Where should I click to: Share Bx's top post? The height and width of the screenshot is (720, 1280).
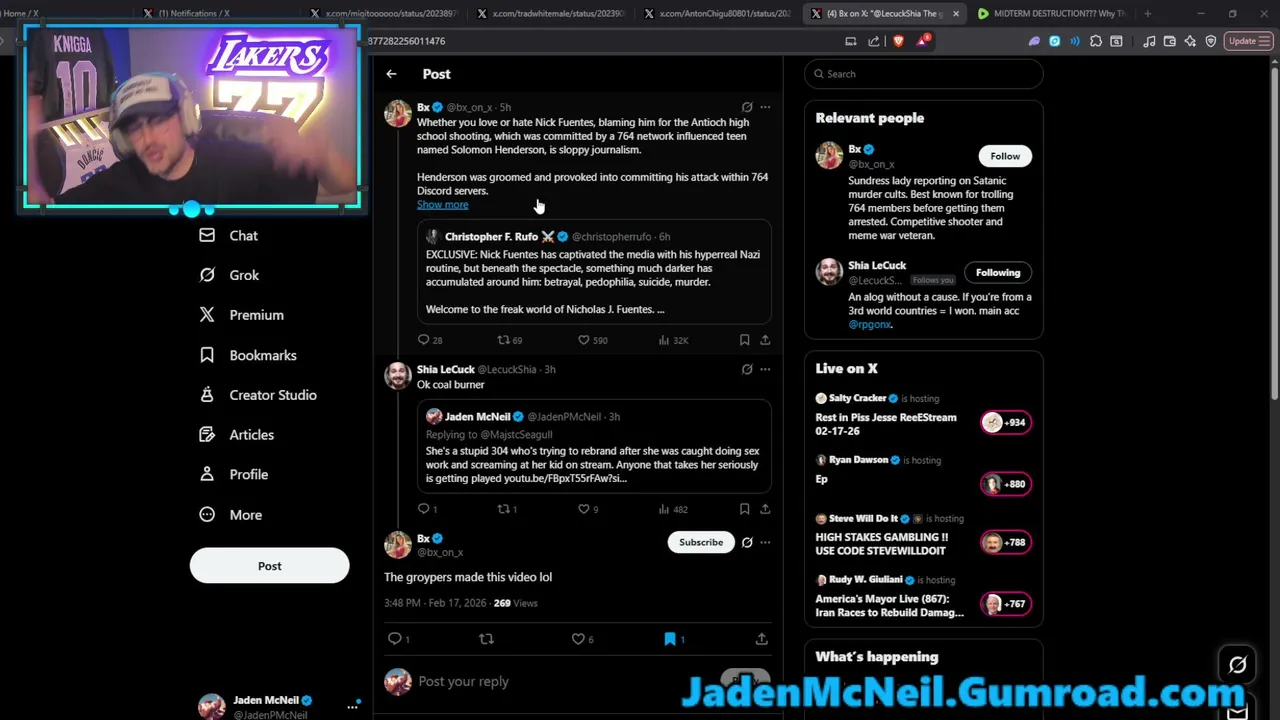tap(765, 340)
